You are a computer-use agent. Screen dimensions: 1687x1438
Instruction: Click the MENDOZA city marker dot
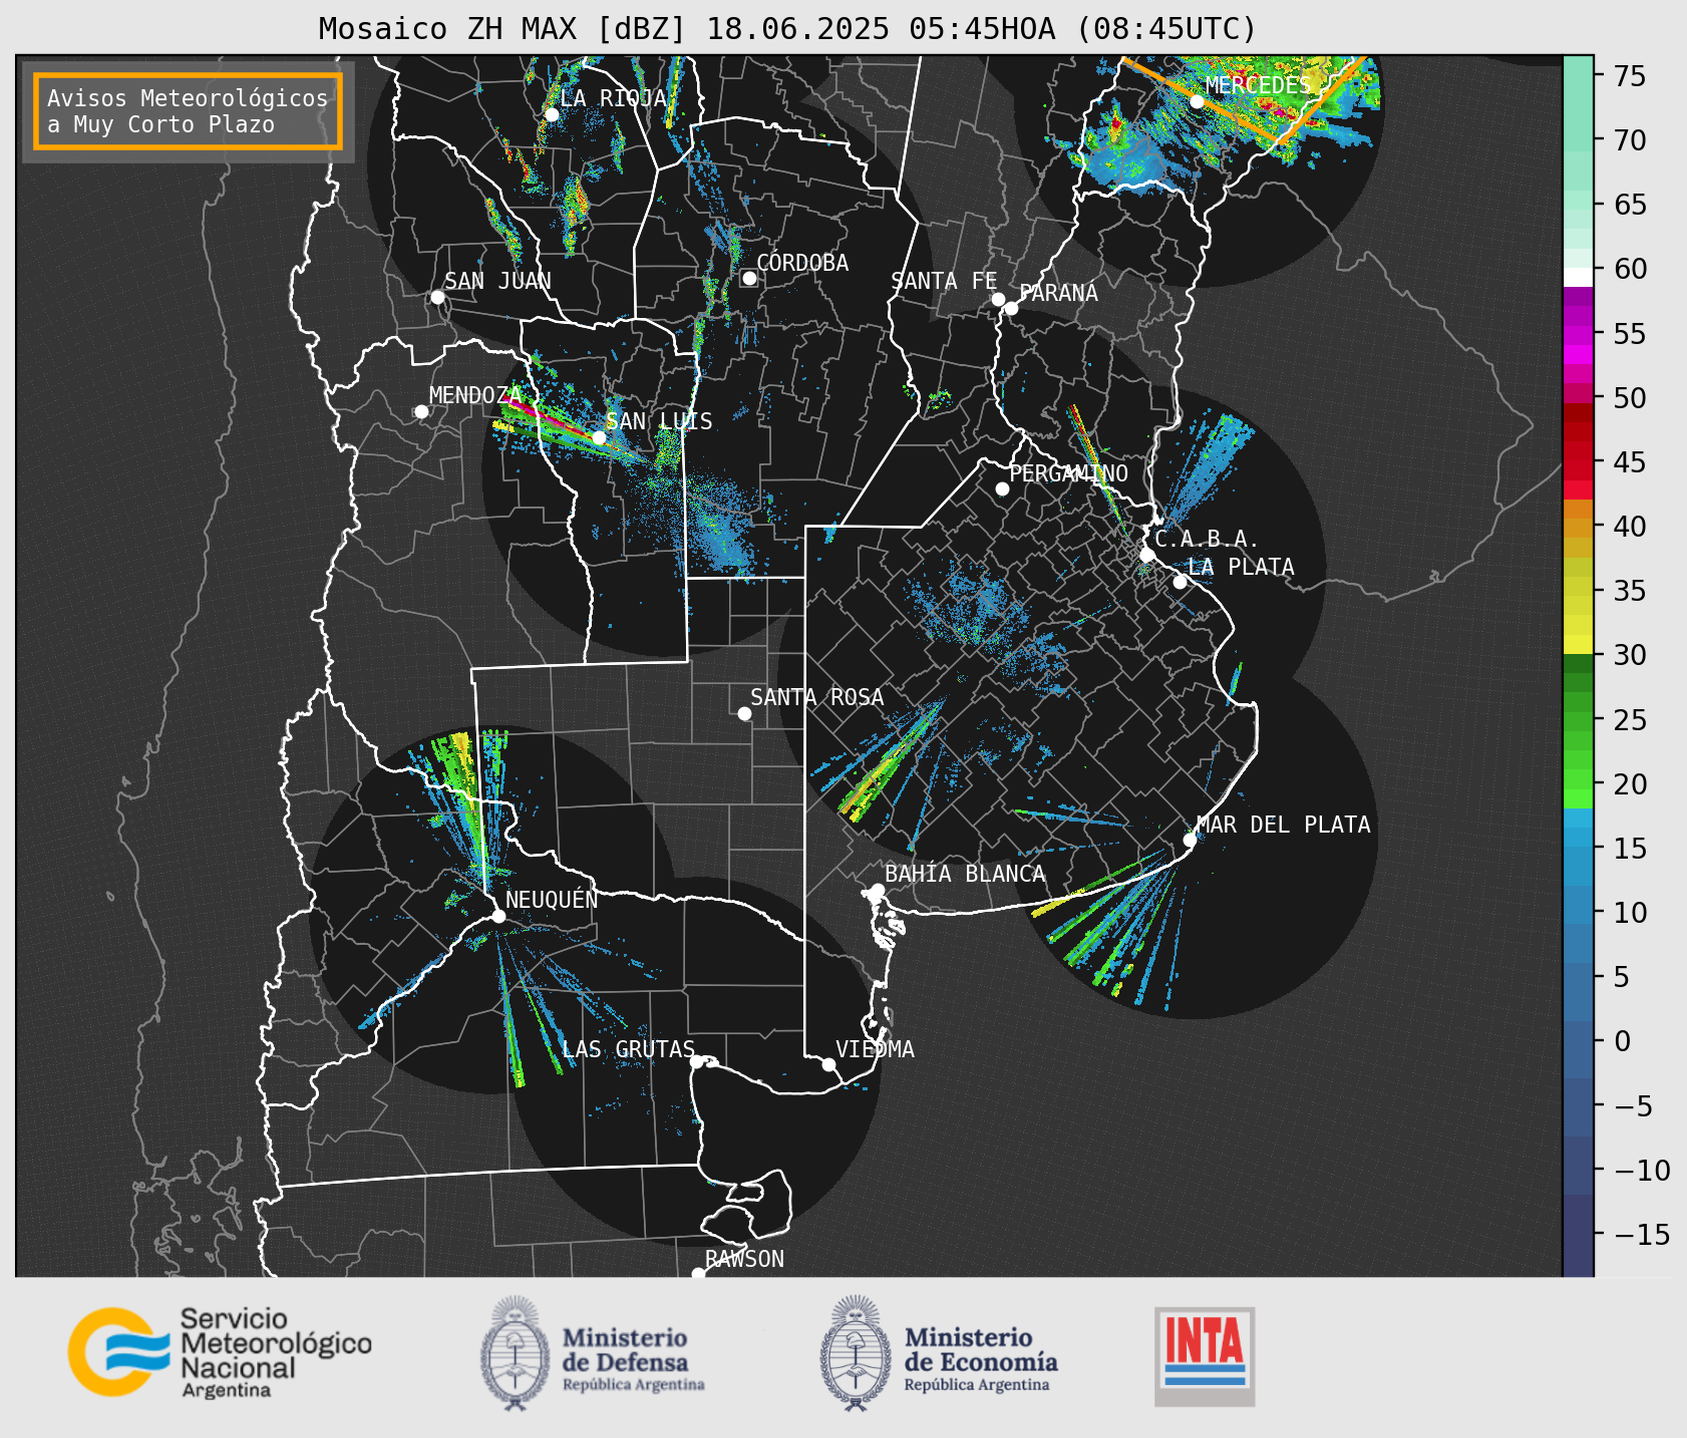(x=421, y=412)
